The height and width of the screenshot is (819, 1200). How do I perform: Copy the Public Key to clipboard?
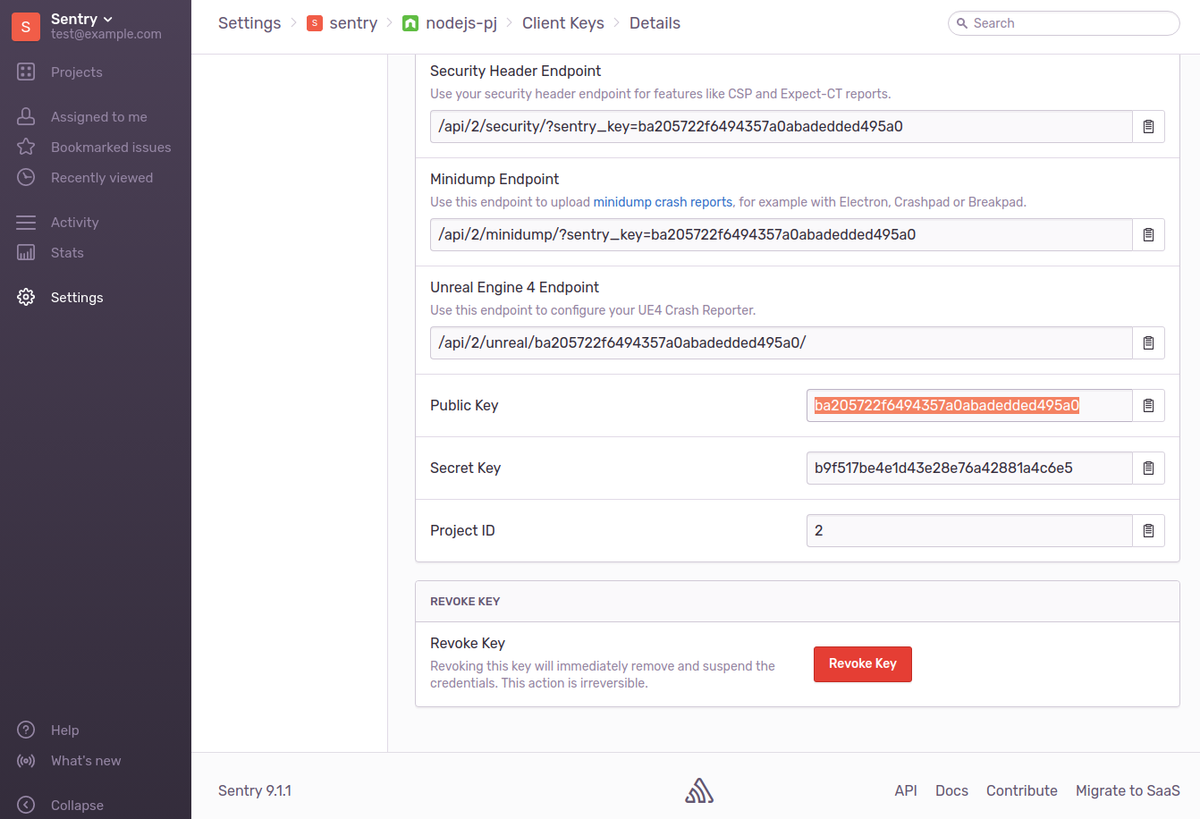point(1148,406)
